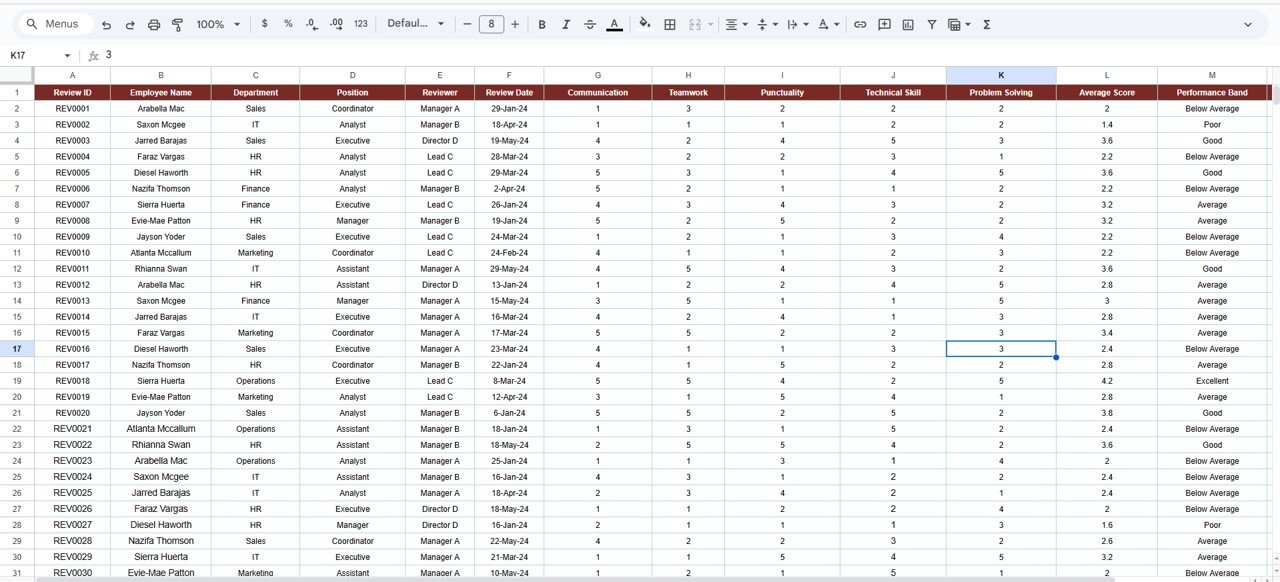This screenshot has width=1280, height=582.
Task: Increase font size with the plus button
Action: point(515,24)
